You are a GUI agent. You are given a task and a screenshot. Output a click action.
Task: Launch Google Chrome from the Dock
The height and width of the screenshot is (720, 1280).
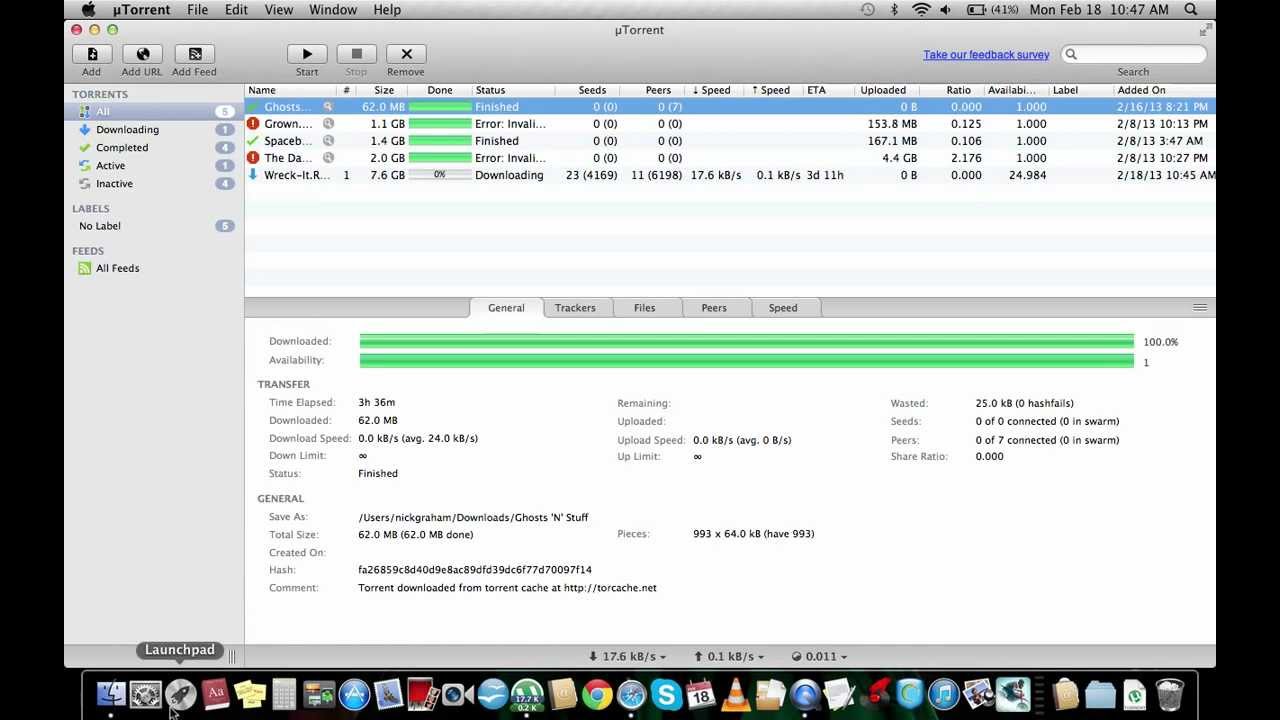pos(597,694)
